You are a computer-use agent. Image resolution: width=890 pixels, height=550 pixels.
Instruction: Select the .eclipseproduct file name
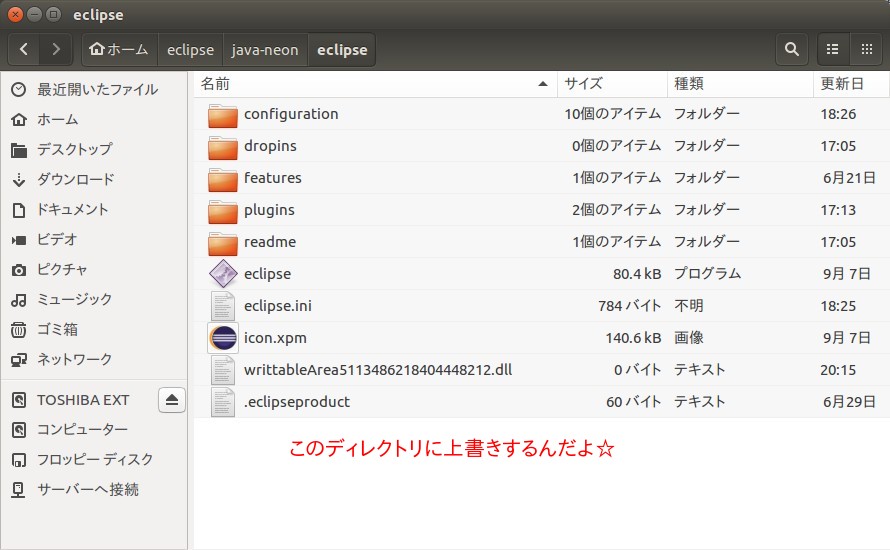point(297,402)
